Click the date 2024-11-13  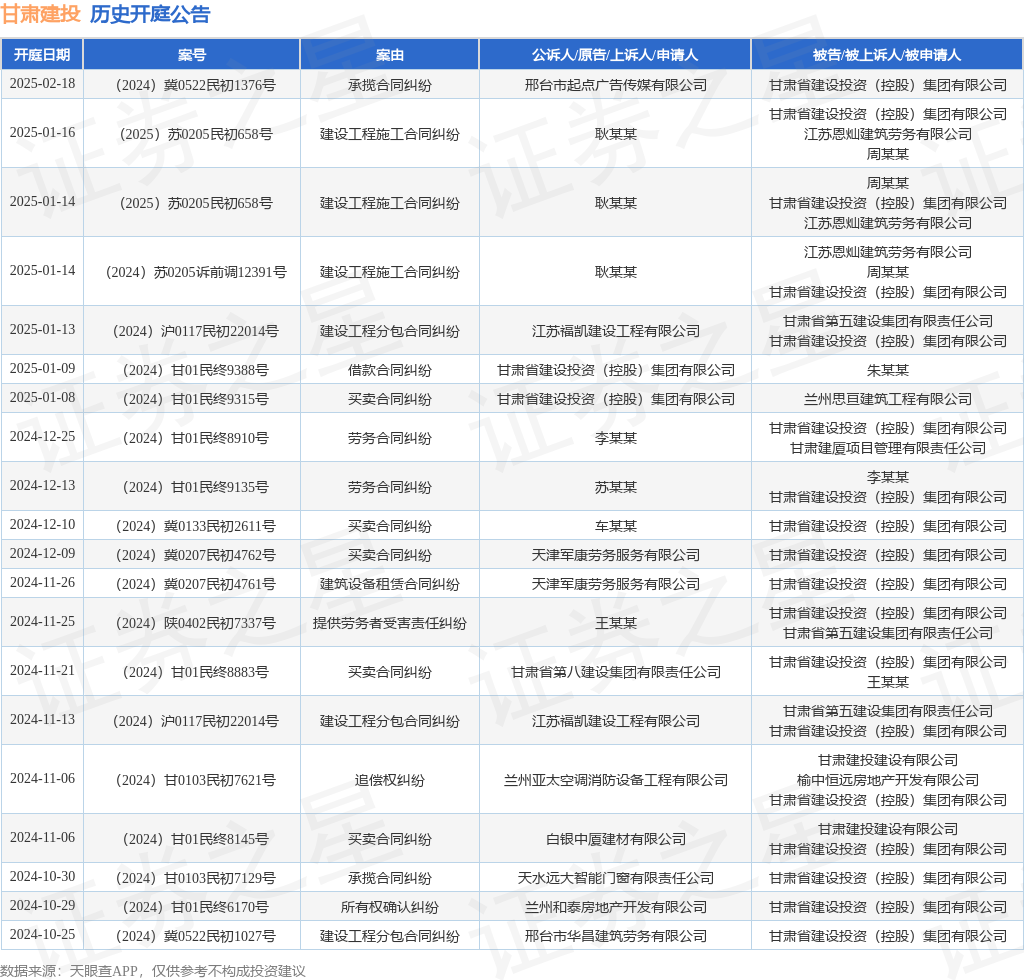click(42, 719)
